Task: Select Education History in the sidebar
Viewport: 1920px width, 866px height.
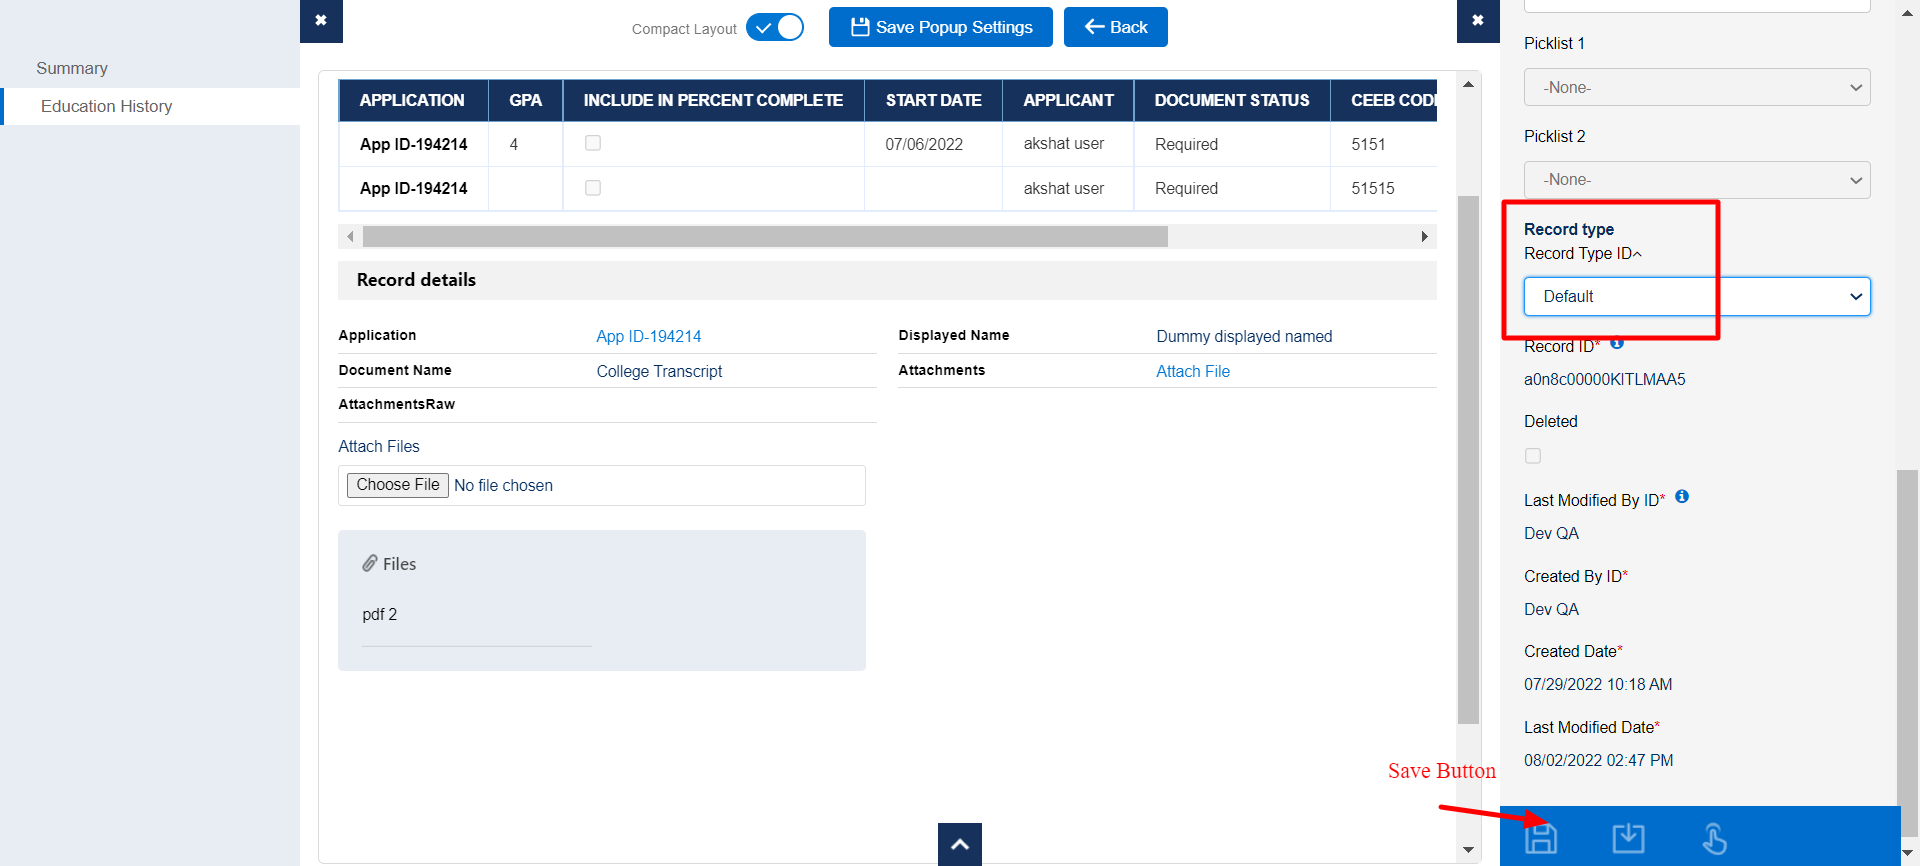Action: (x=106, y=106)
